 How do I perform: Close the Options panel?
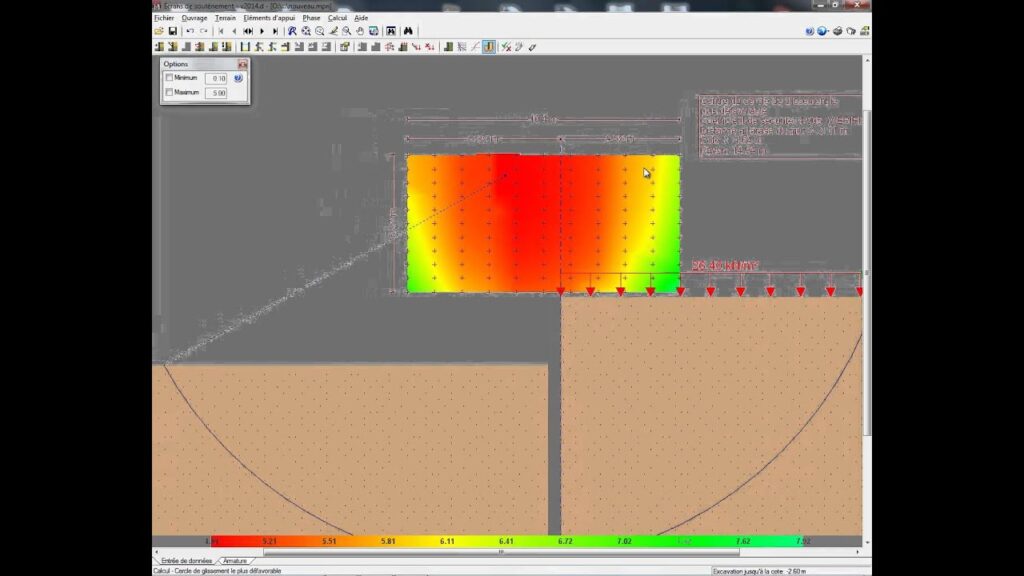[242, 64]
